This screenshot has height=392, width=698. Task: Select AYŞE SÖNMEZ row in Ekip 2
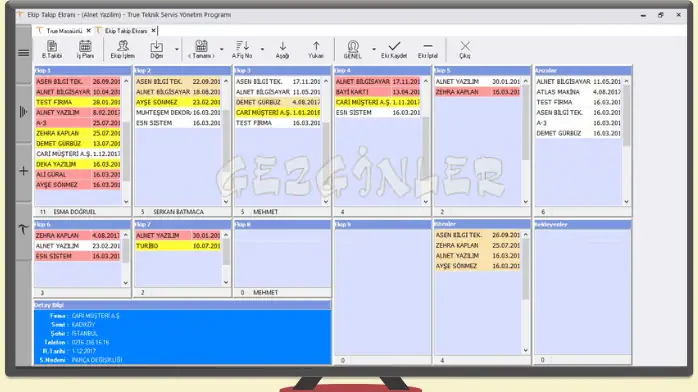(178, 102)
